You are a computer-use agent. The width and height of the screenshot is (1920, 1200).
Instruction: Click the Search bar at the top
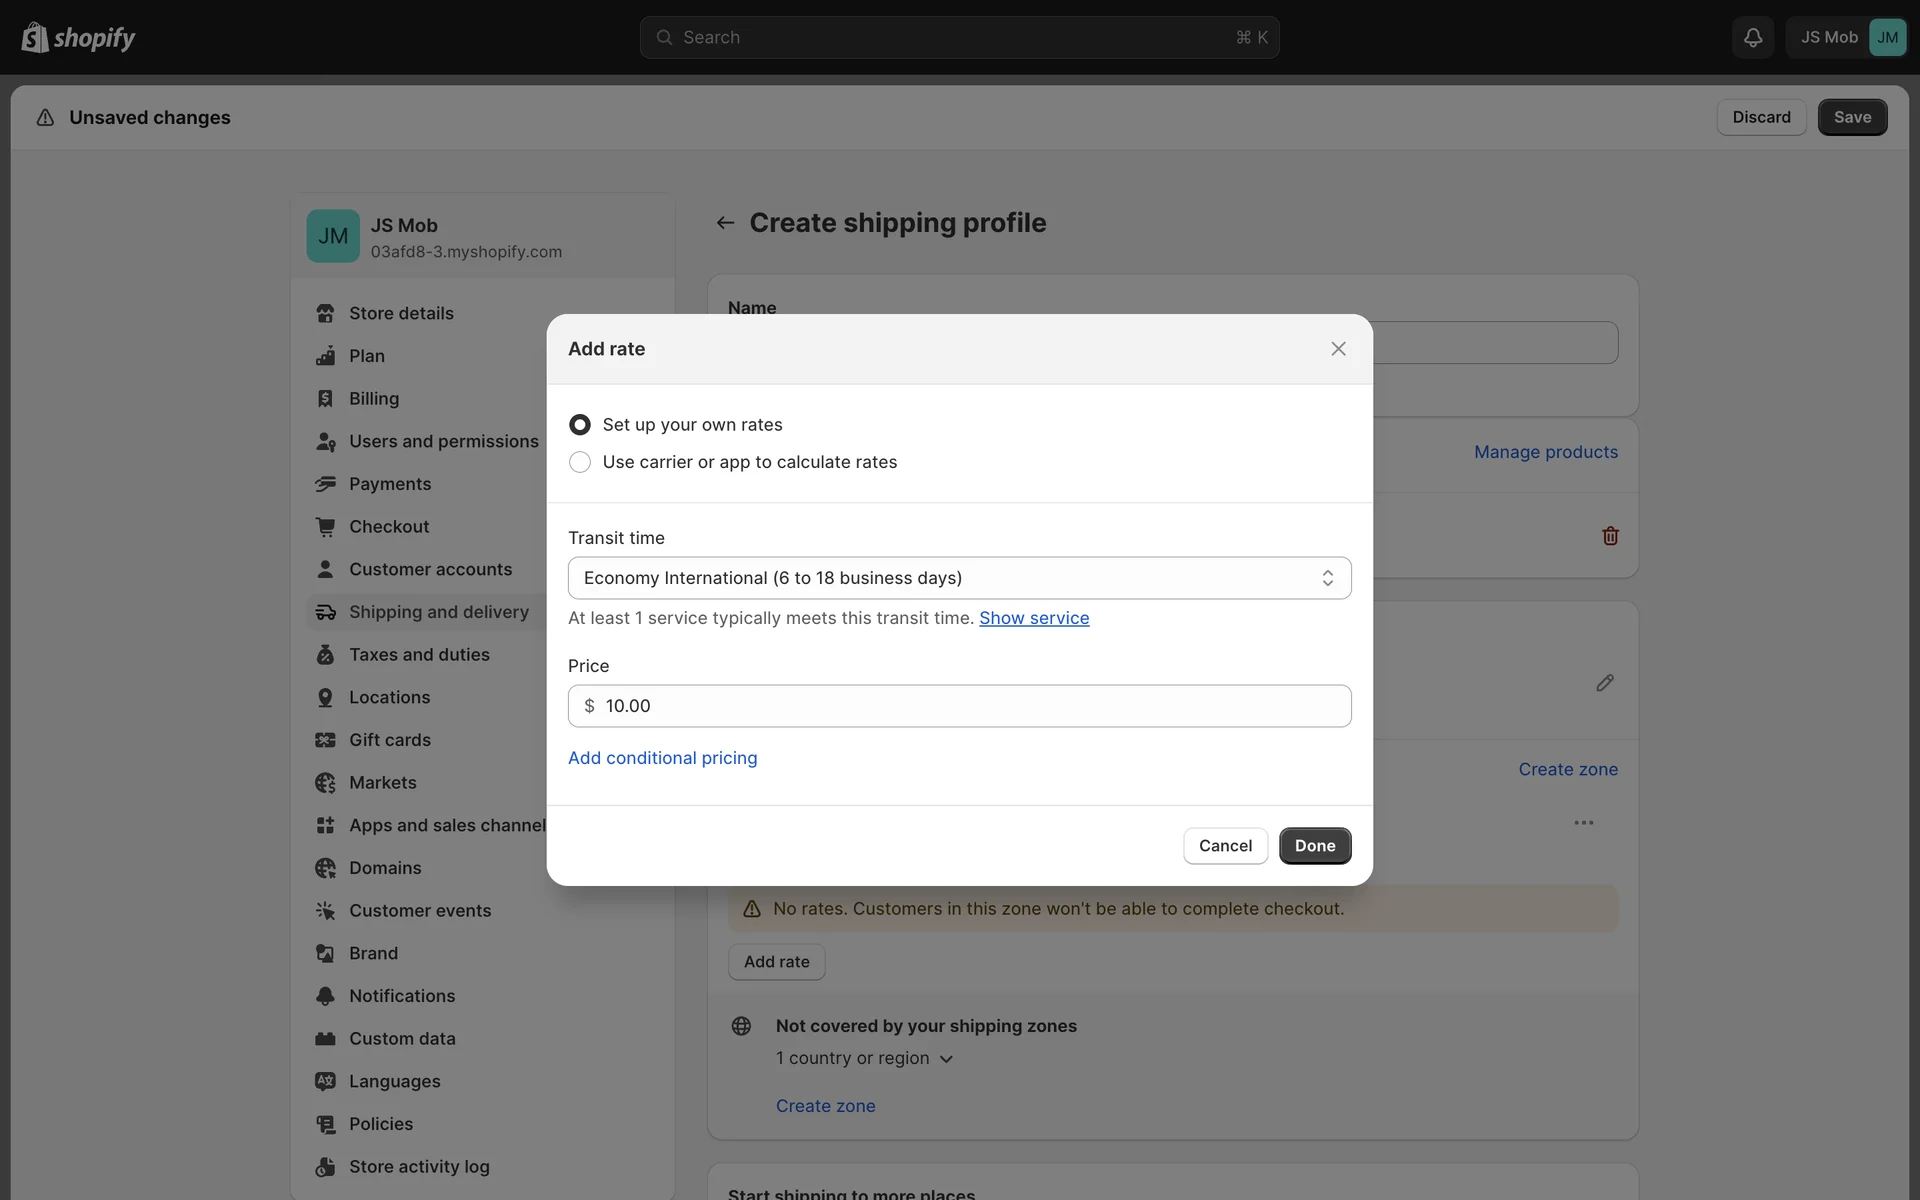(959, 37)
